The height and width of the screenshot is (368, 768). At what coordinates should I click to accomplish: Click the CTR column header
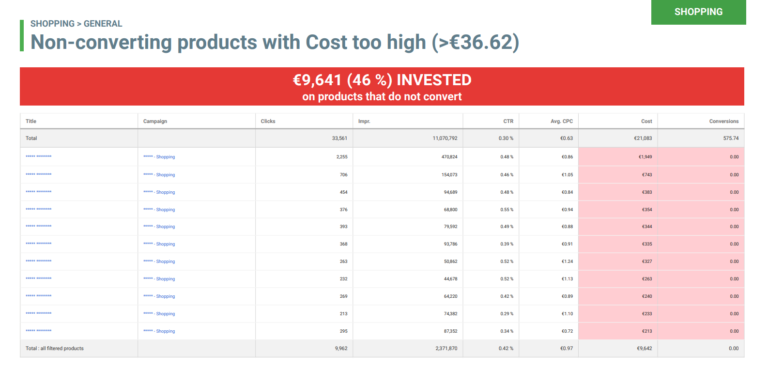pyautogui.click(x=508, y=121)
